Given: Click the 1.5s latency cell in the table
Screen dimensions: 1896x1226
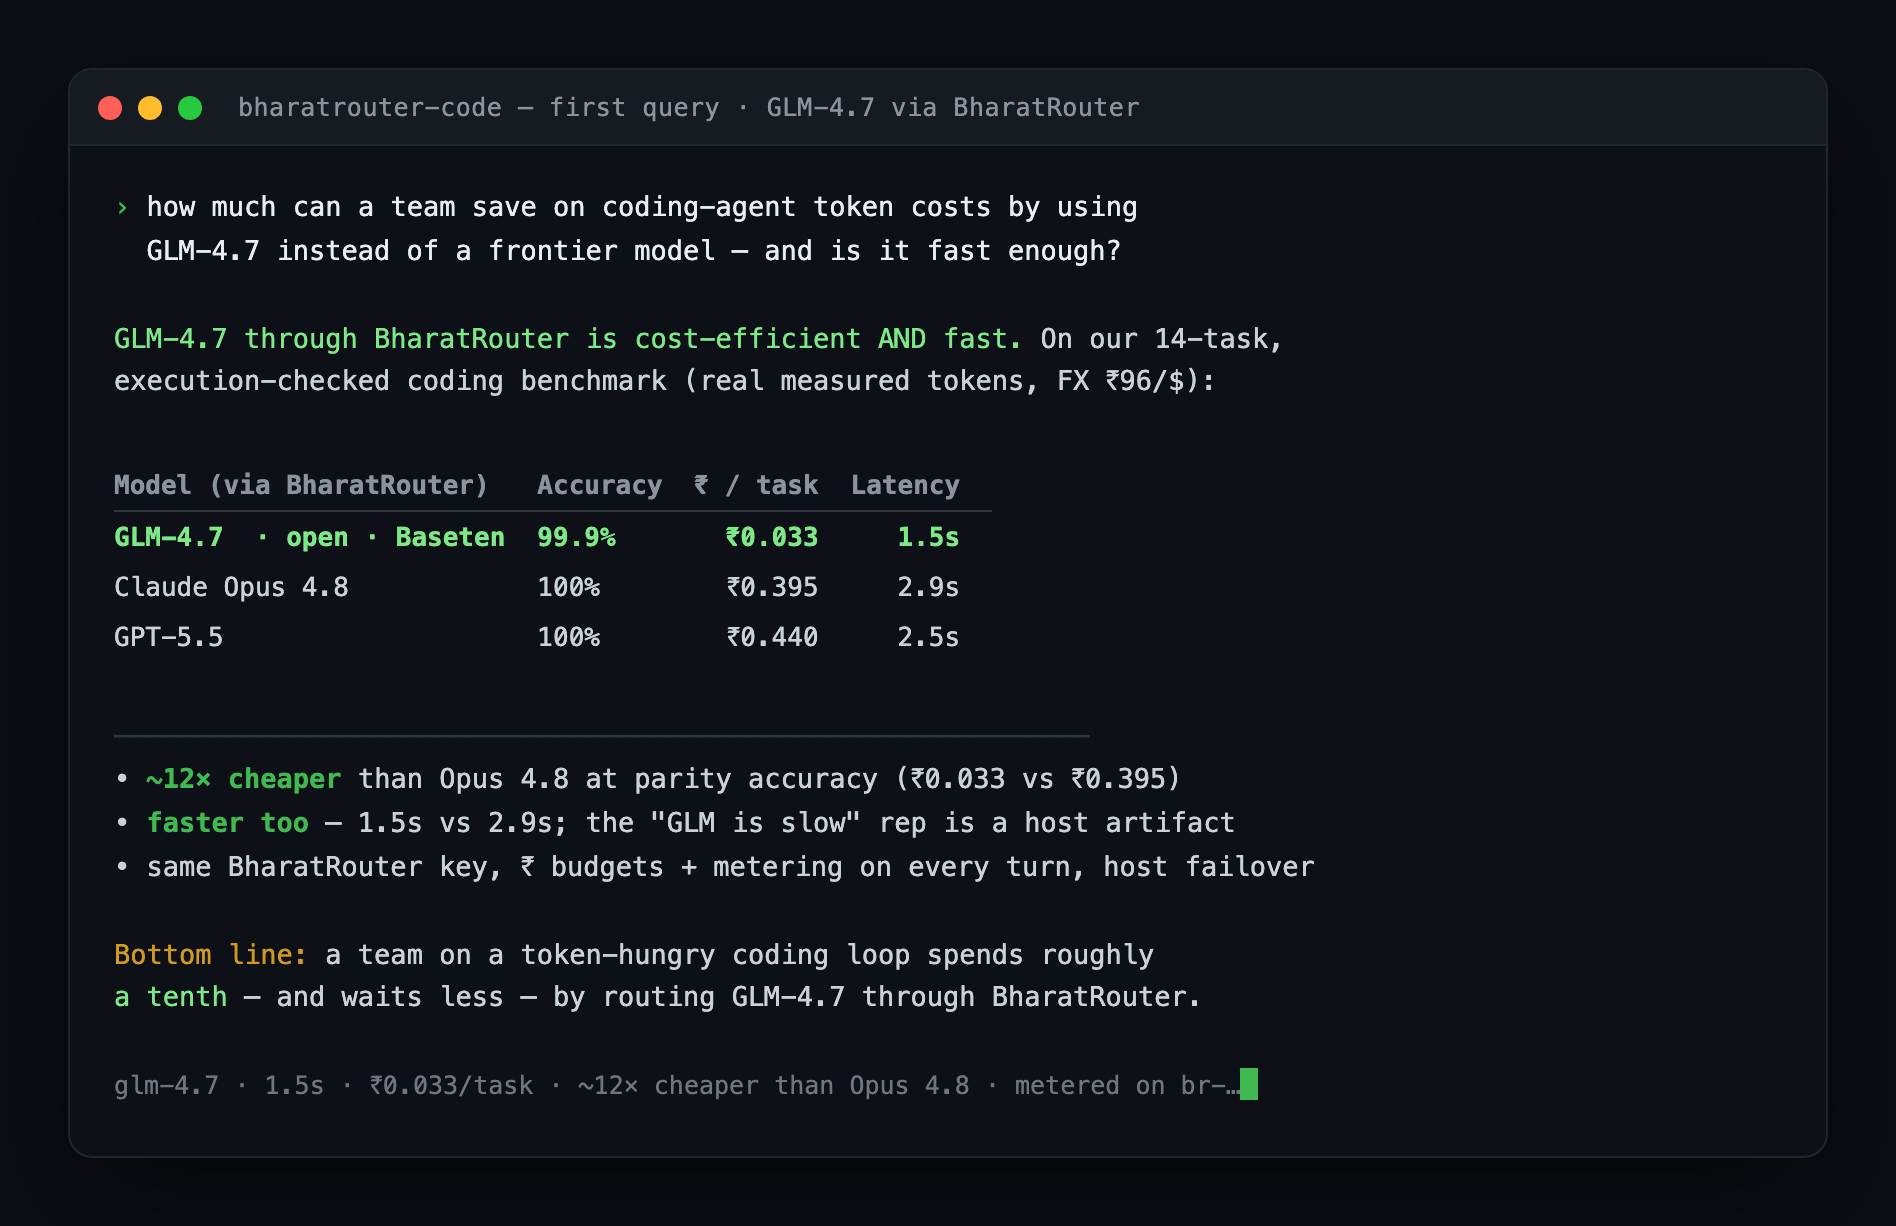Looking at the screenshot, I should pyautogui.click(x=928, y=537).
